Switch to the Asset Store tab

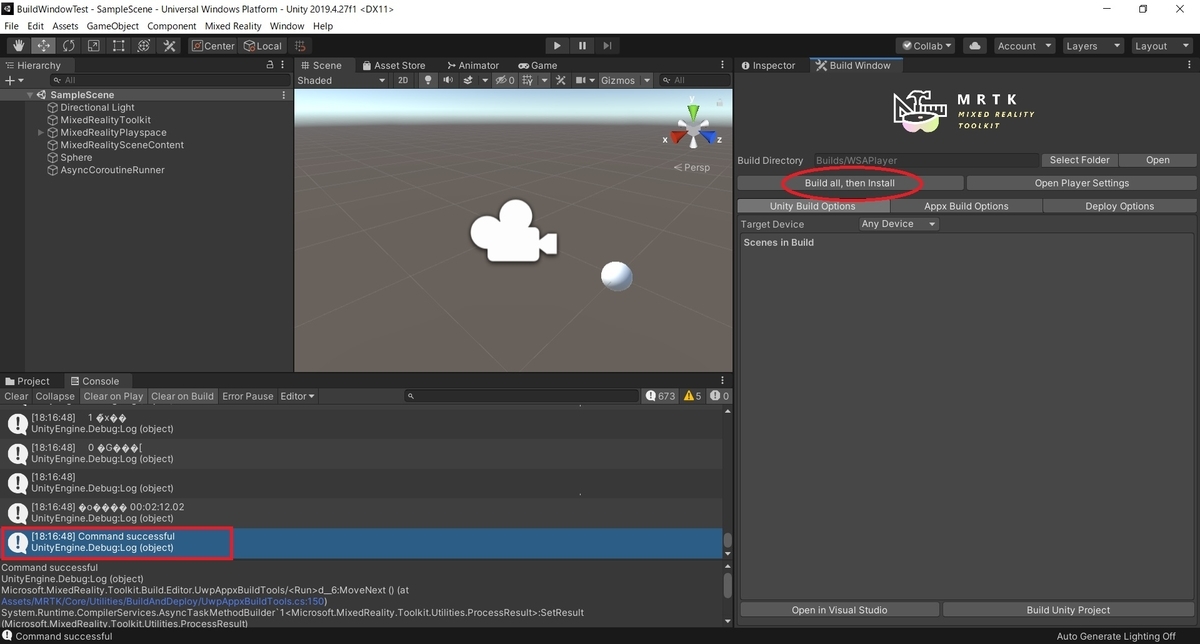point(393,65)
